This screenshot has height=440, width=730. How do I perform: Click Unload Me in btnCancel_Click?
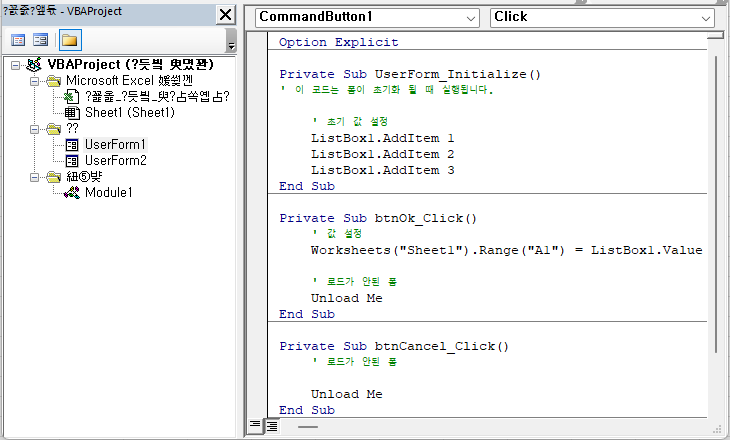pos(346,394)
